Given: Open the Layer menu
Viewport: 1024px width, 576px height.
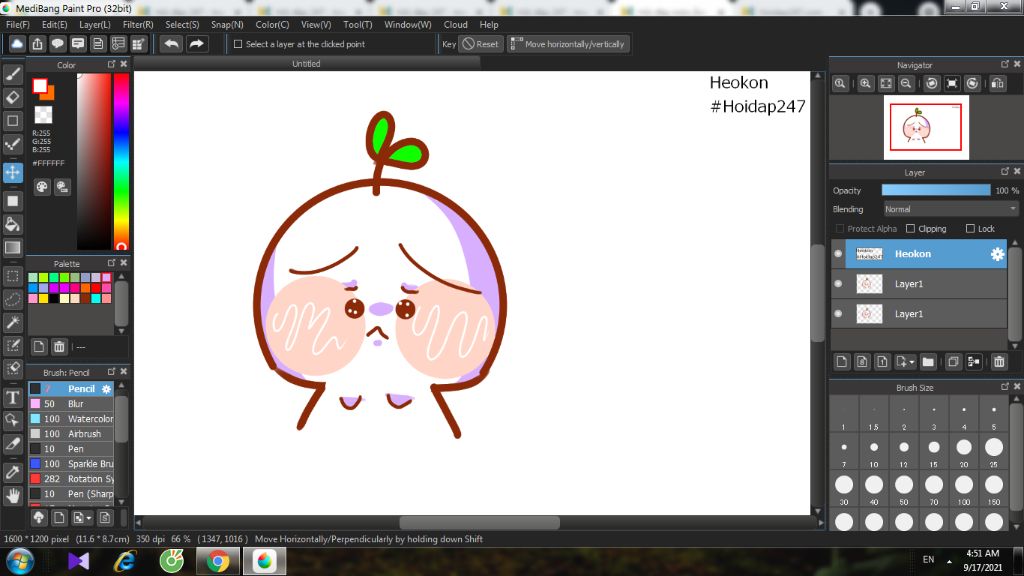Looking at the screenshot, I should (x=95, y=25).
